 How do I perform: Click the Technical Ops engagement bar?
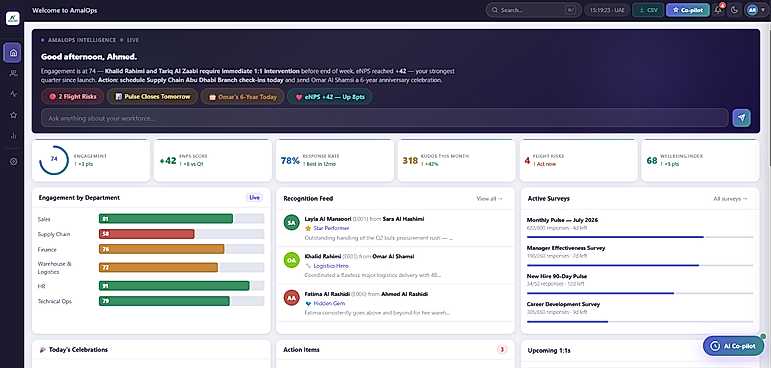(x=164, y=301)
